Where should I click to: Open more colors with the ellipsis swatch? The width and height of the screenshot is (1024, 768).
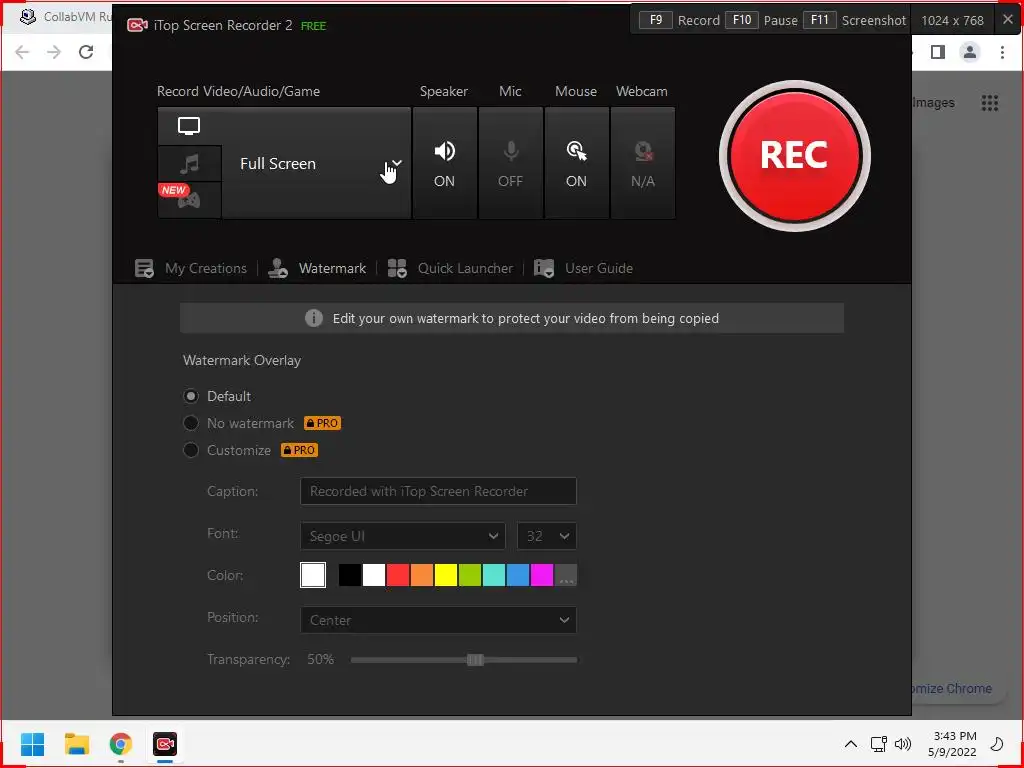click(566, 575)
